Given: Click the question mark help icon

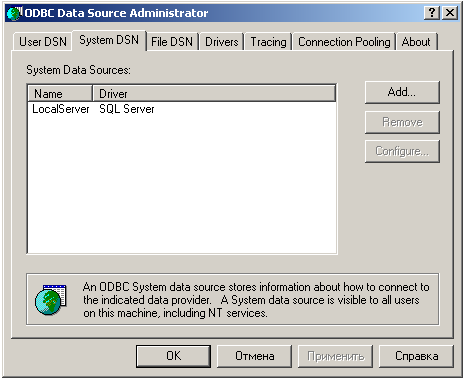Looking at the screenshot, I should [432, 13].
